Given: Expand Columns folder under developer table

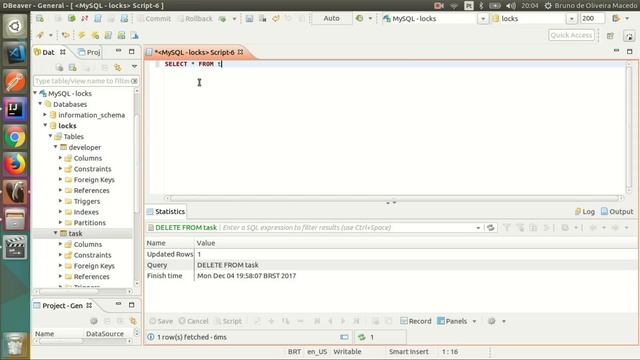Looking at the screenshot, I should click(x=60, y=158).
